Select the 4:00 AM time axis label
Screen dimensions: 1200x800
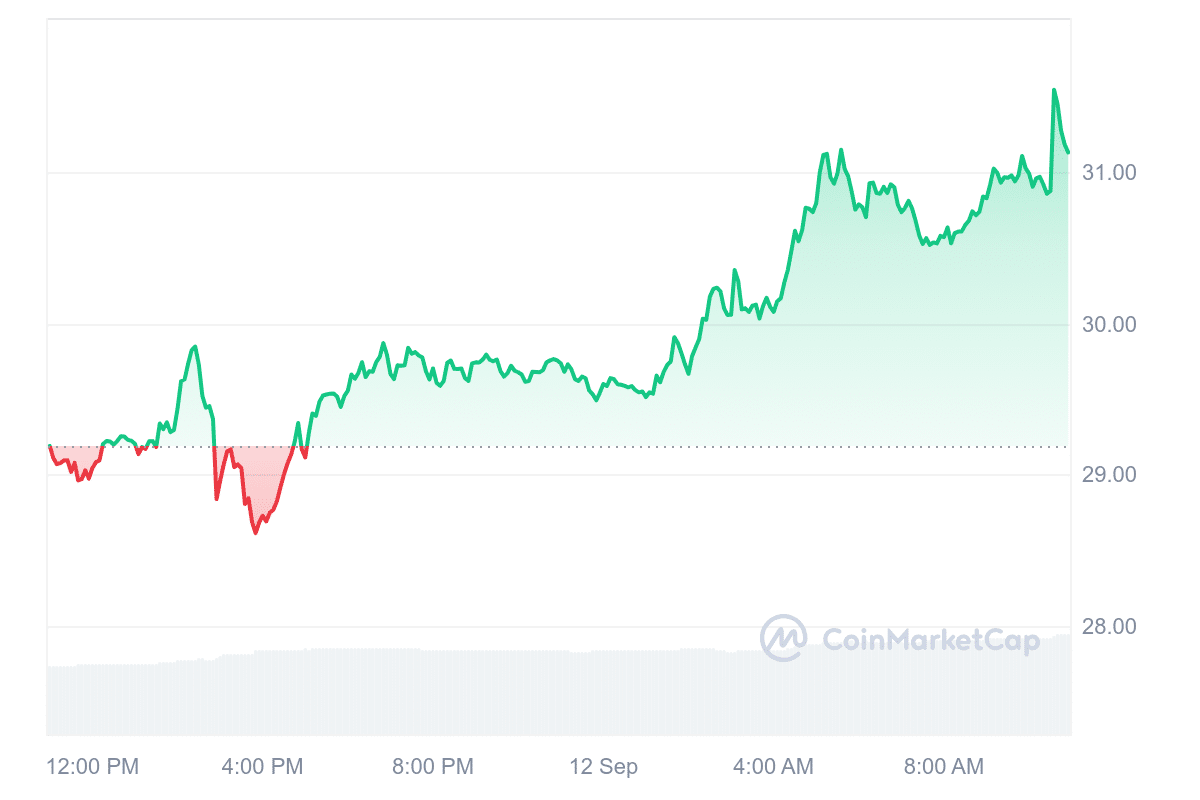click(x=773, y=767)
